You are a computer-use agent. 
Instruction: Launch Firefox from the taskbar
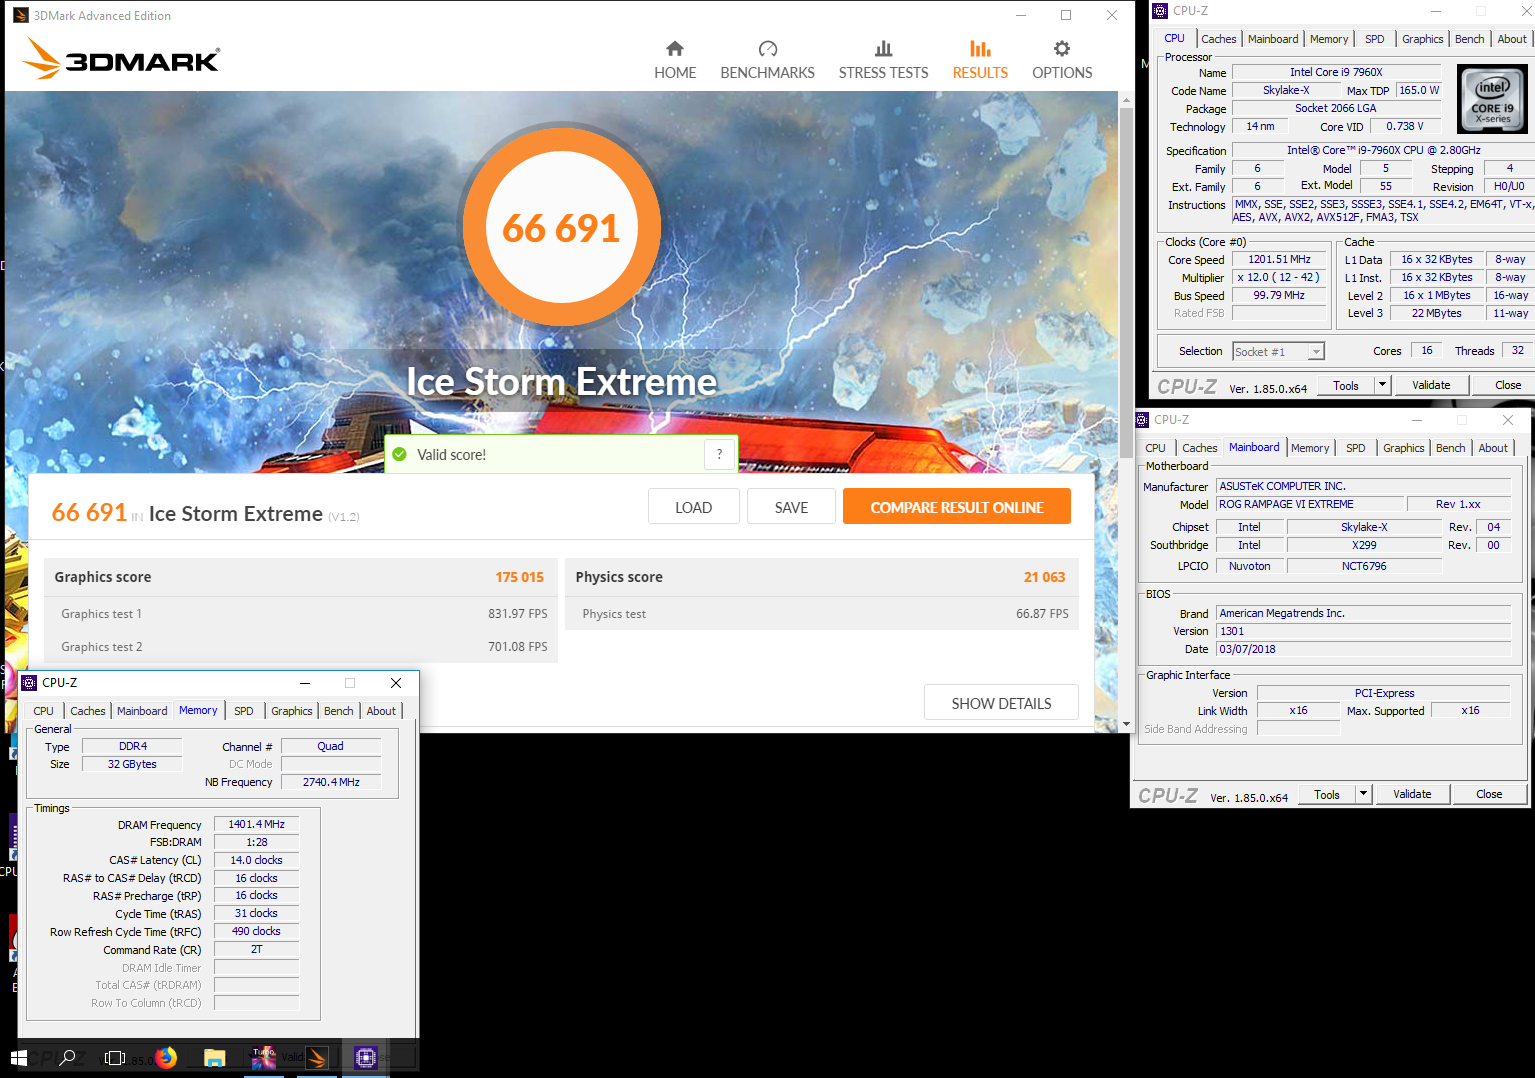(x=166, y=1057)
